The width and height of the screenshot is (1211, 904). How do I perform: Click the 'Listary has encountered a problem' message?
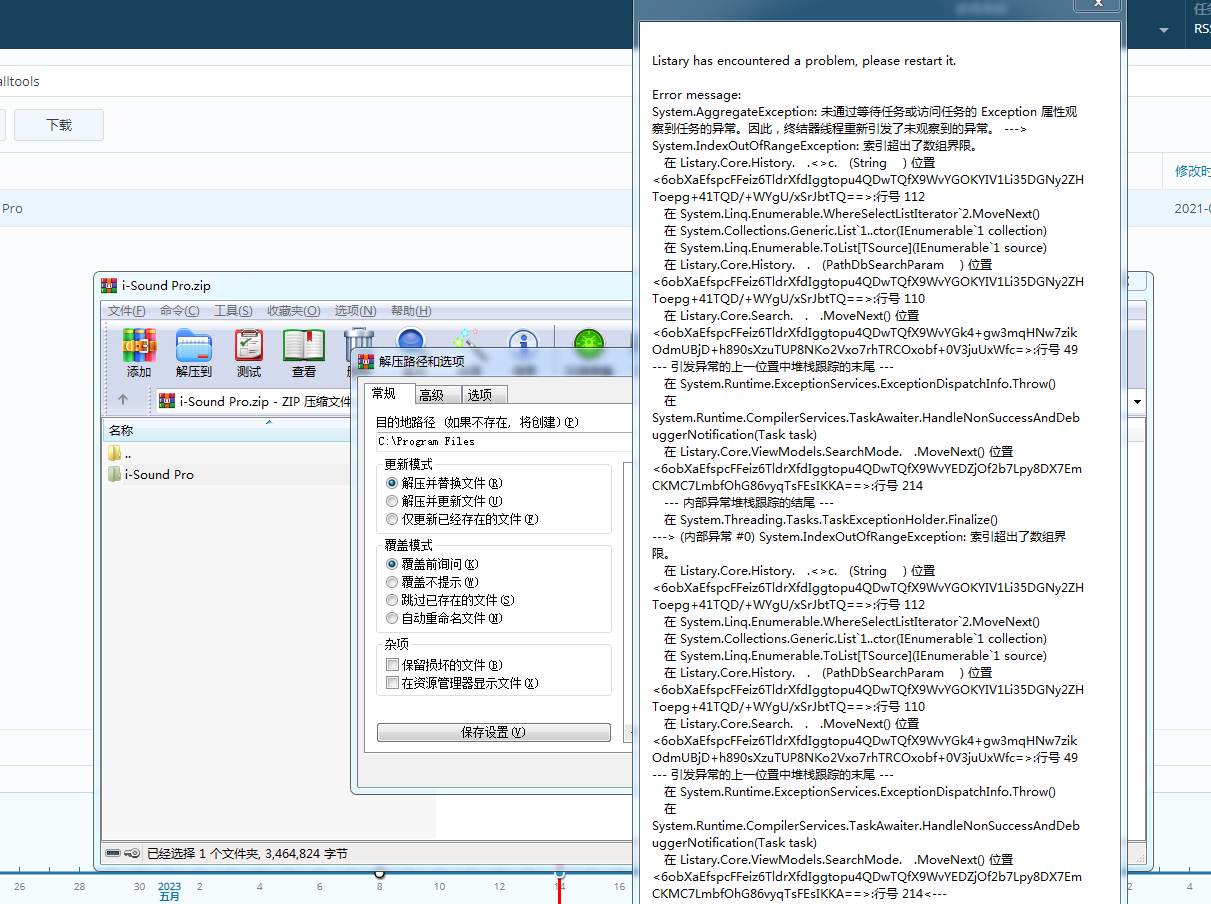804,61
